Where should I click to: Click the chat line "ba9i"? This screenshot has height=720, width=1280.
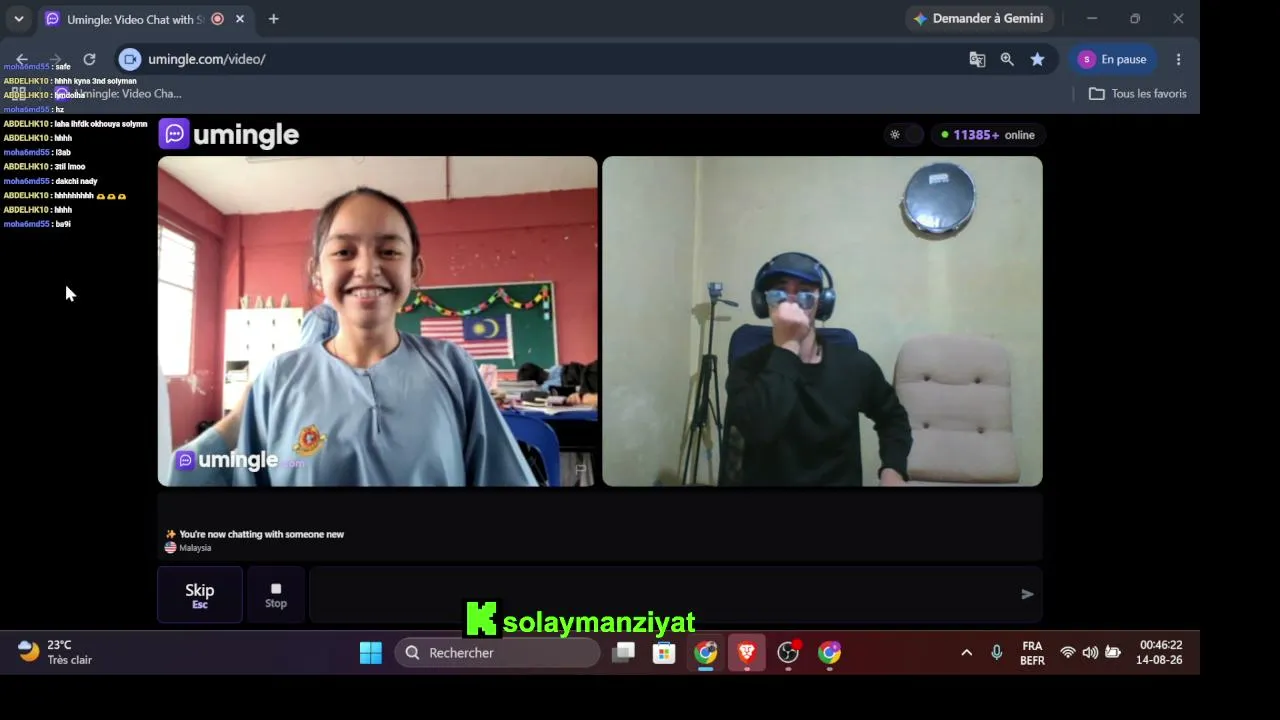(63, 224)
